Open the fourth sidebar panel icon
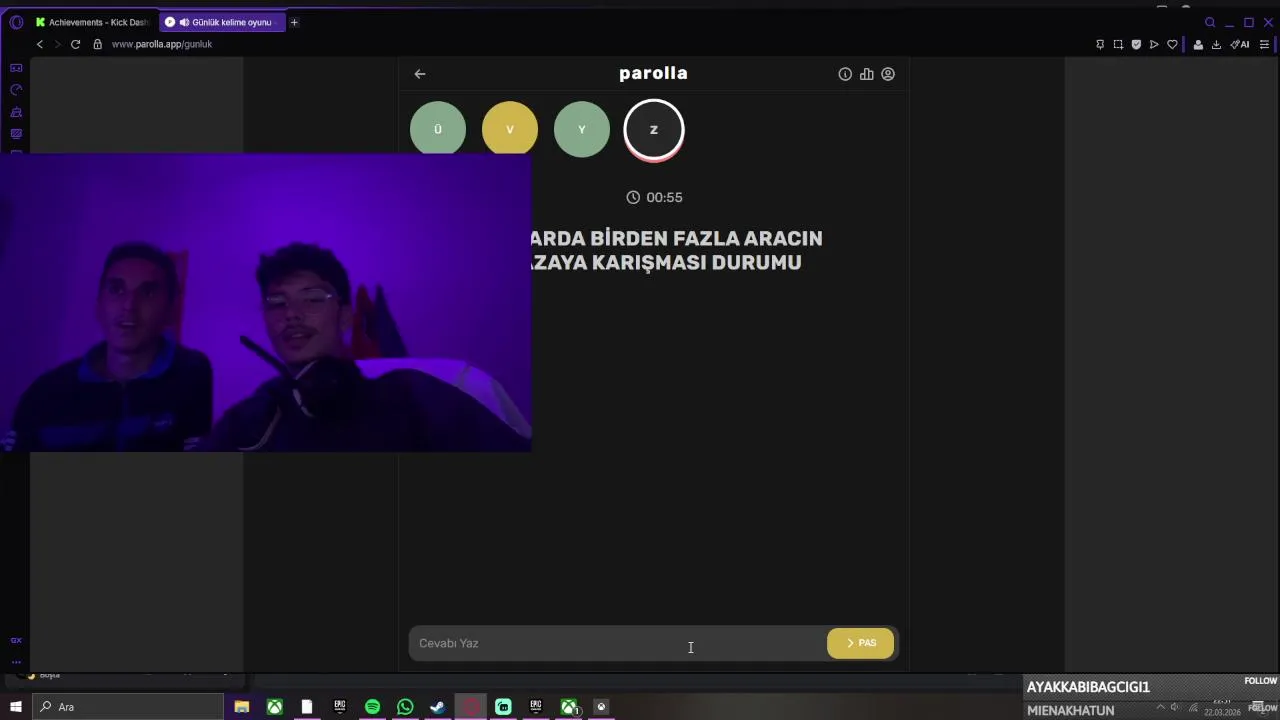Screen dimensions: 1280x720 click(x=16, y=134)
